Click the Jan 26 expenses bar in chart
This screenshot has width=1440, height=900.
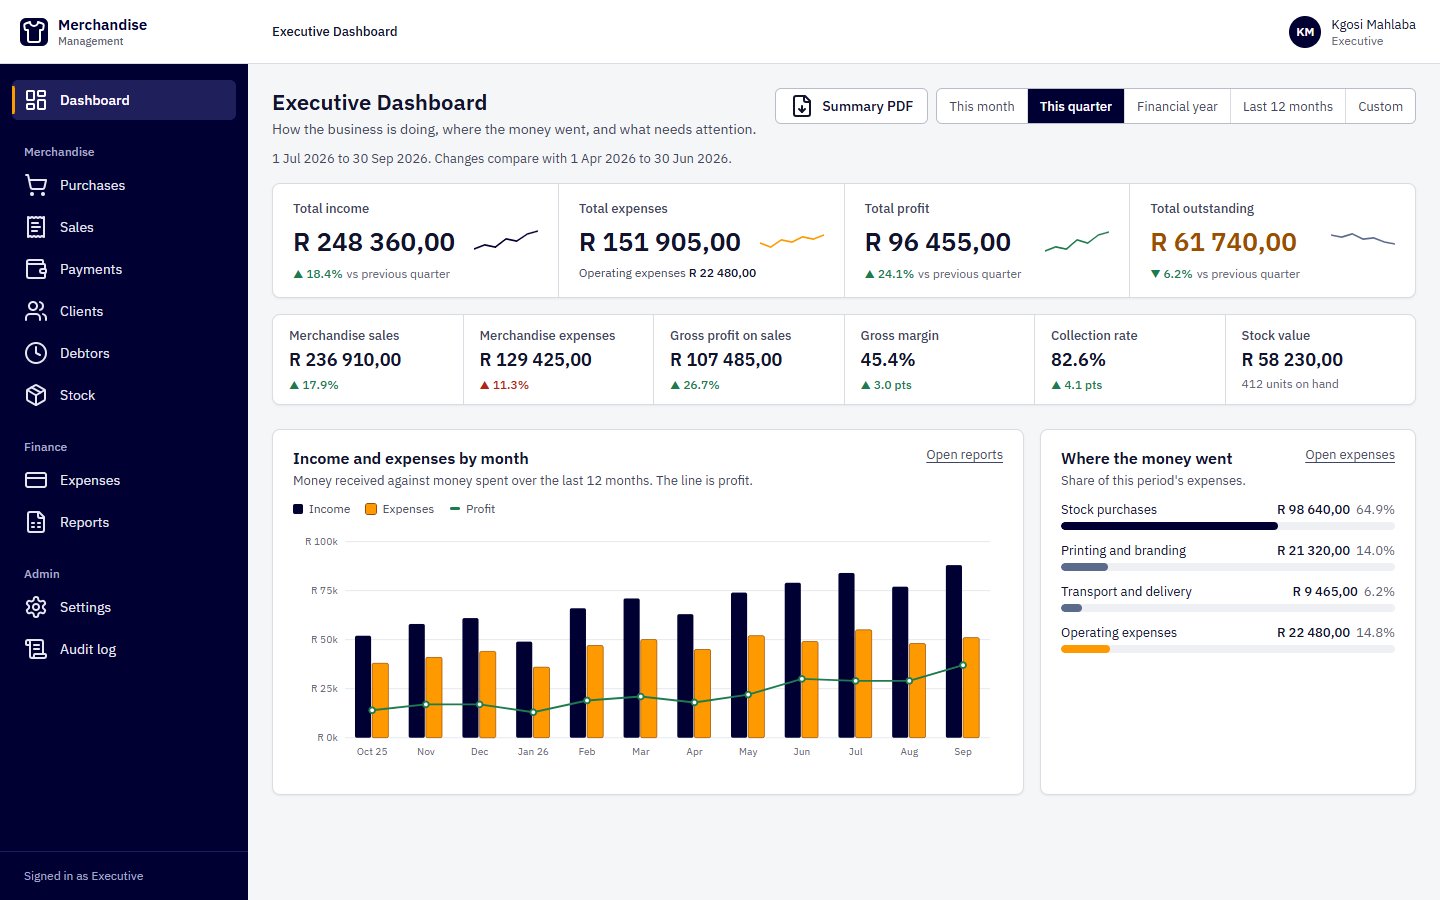(x=541, y=703)
